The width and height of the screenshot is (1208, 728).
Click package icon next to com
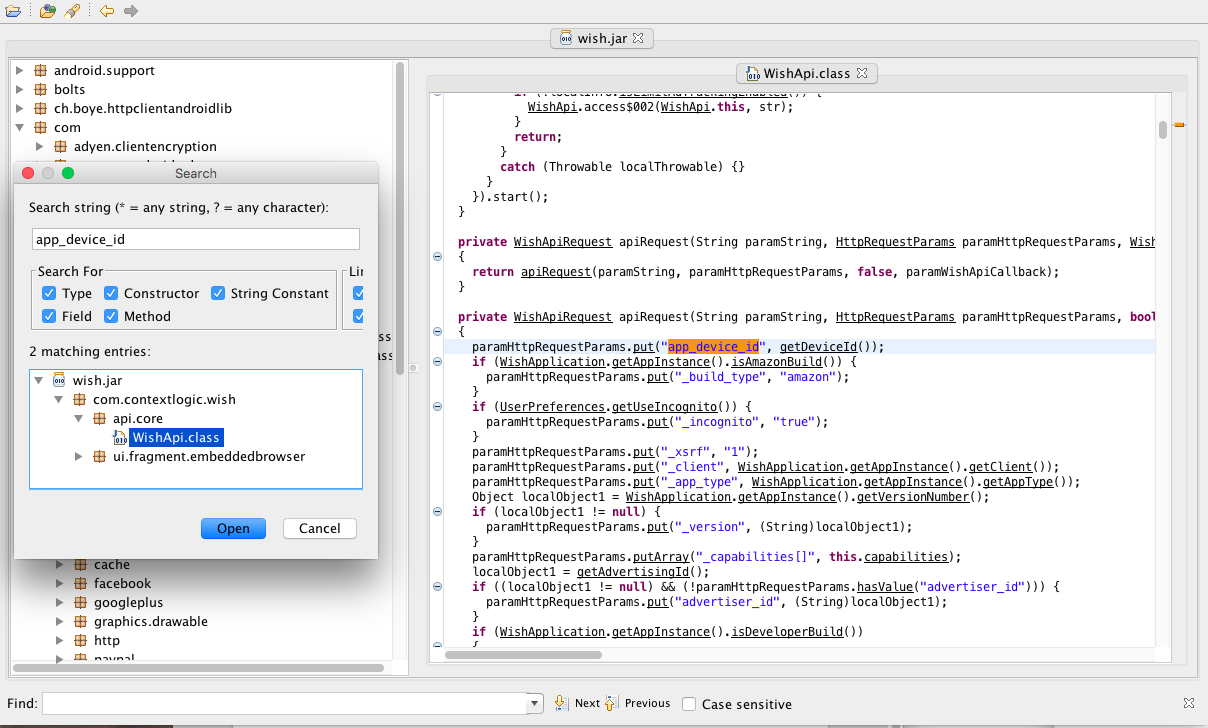[40, 128]
